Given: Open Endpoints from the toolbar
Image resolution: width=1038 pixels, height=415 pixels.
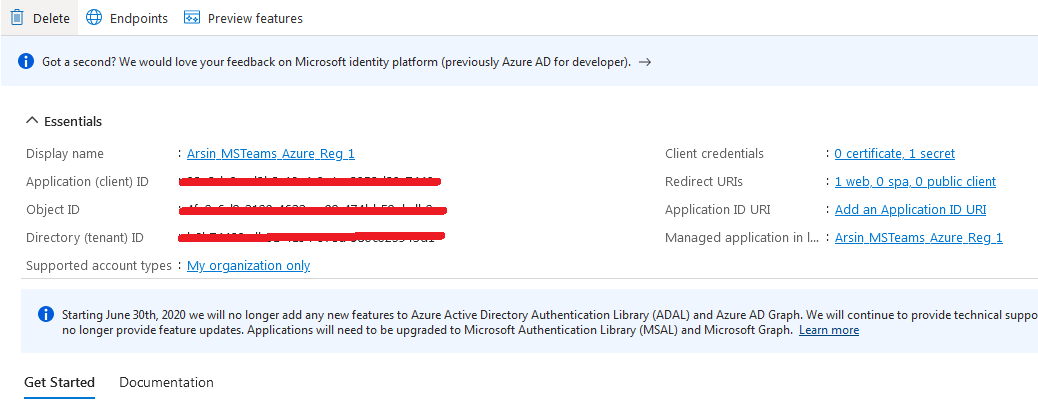Looking at the screenshot, I should pos(139,19).
